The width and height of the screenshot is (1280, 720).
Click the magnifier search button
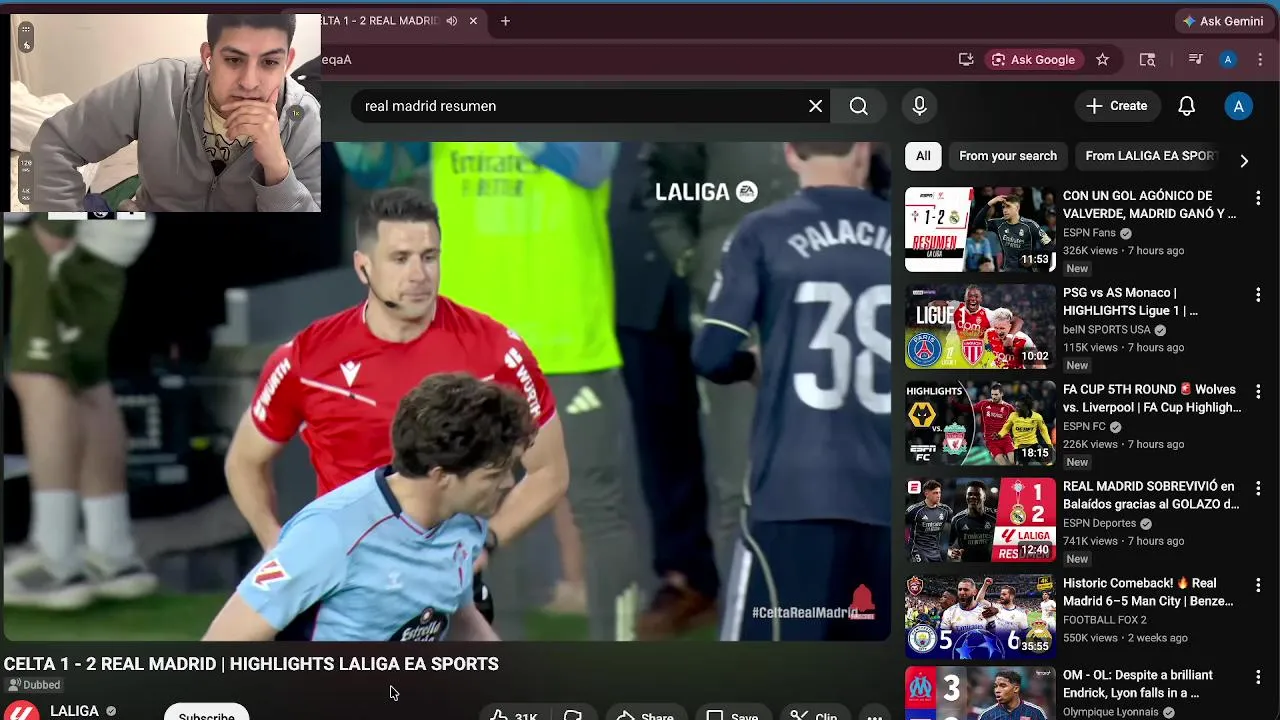pyautogui.click(x=859, y=106)
